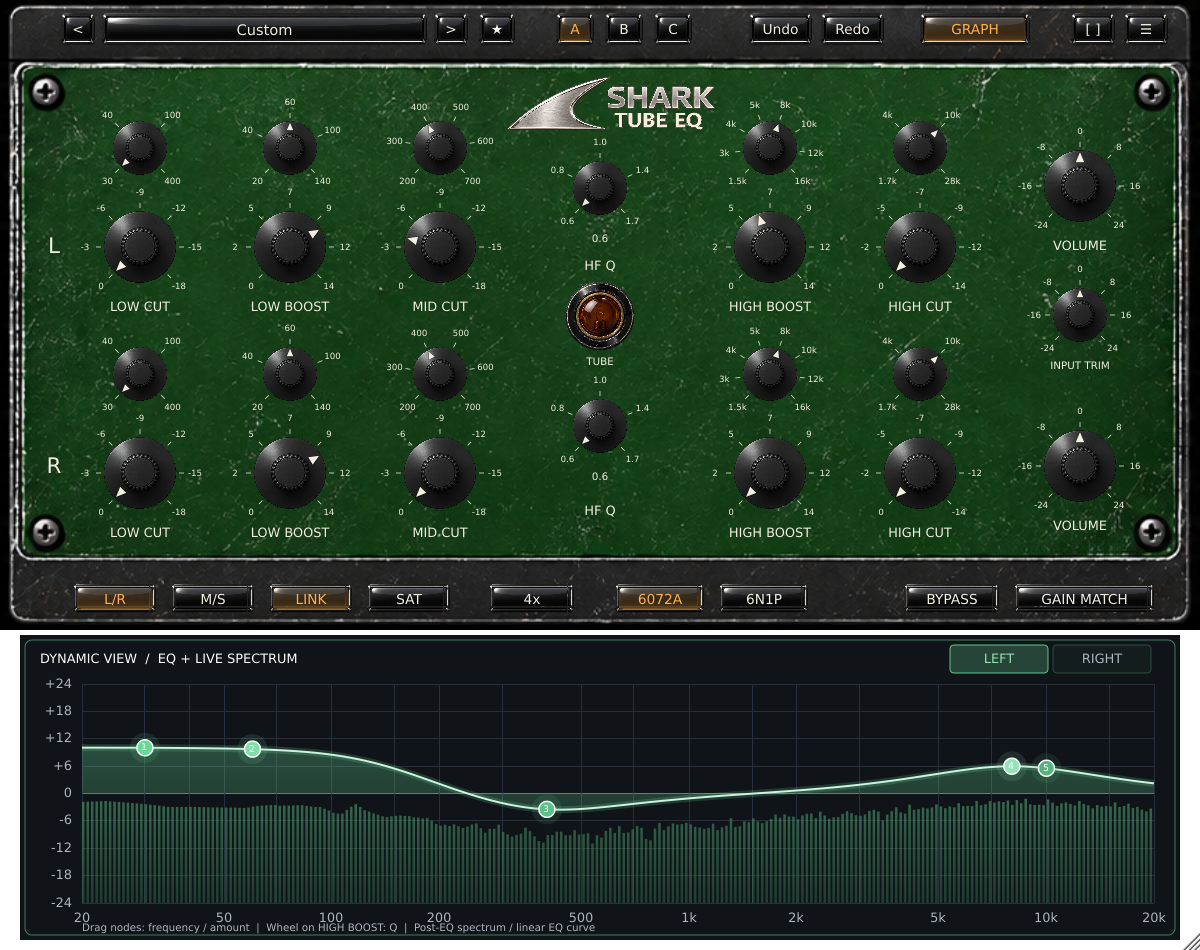Select preset slot B

pyautogui.click(x=624, y=29)
